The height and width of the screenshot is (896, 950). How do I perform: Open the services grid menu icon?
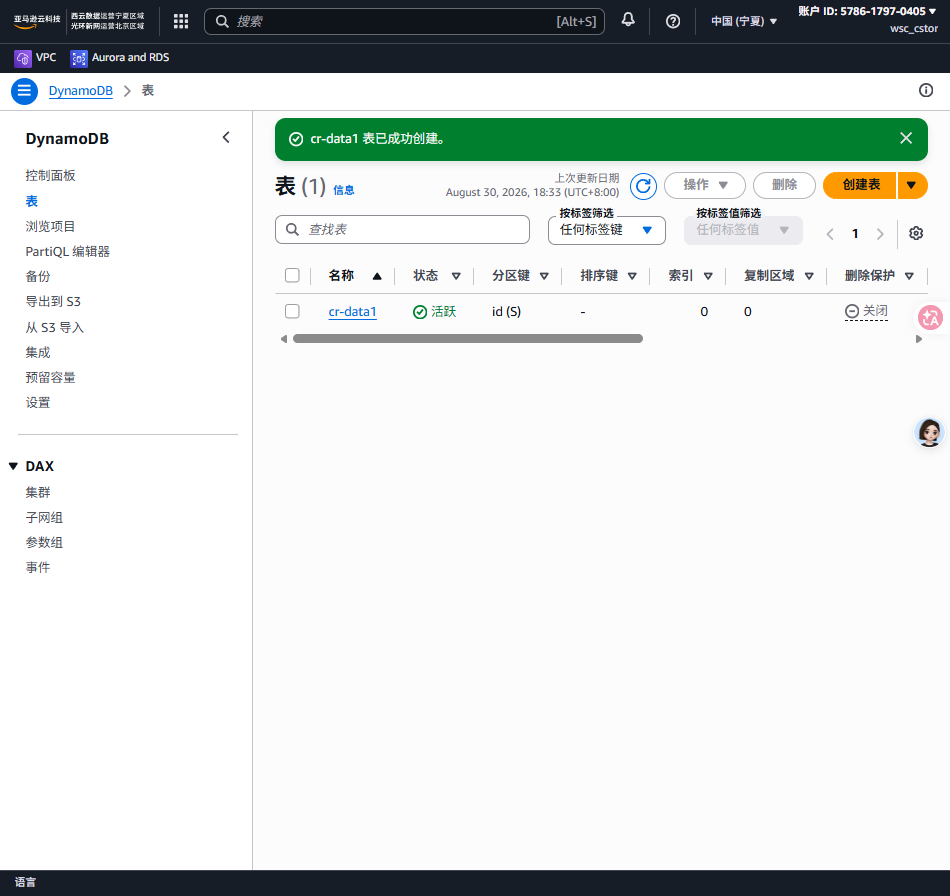tap(181, 21)
